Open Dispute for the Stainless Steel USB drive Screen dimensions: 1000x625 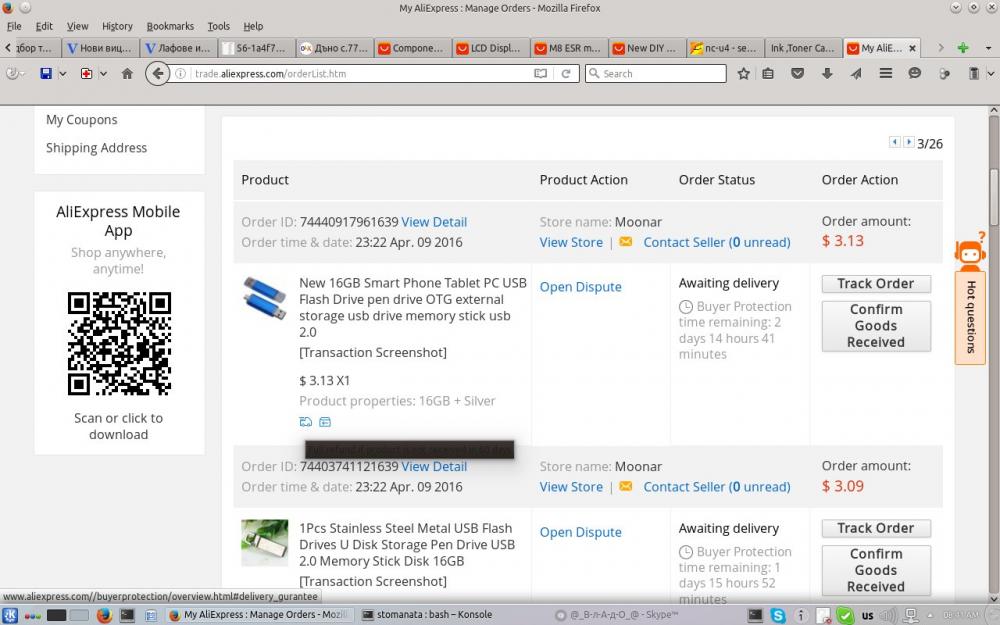580,532
